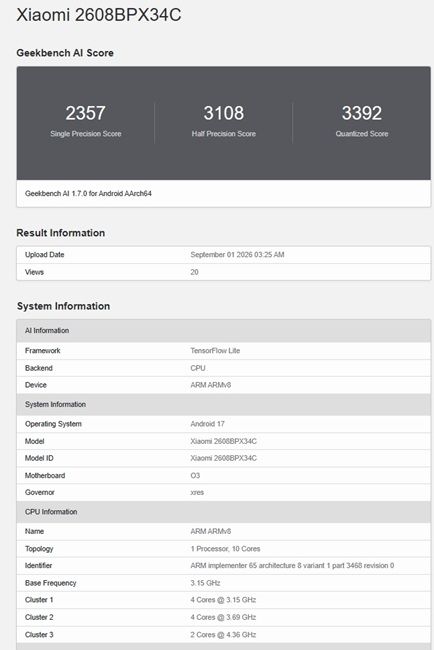Select the Base Frequency value 3.15 GHz

tap(205, 583)
